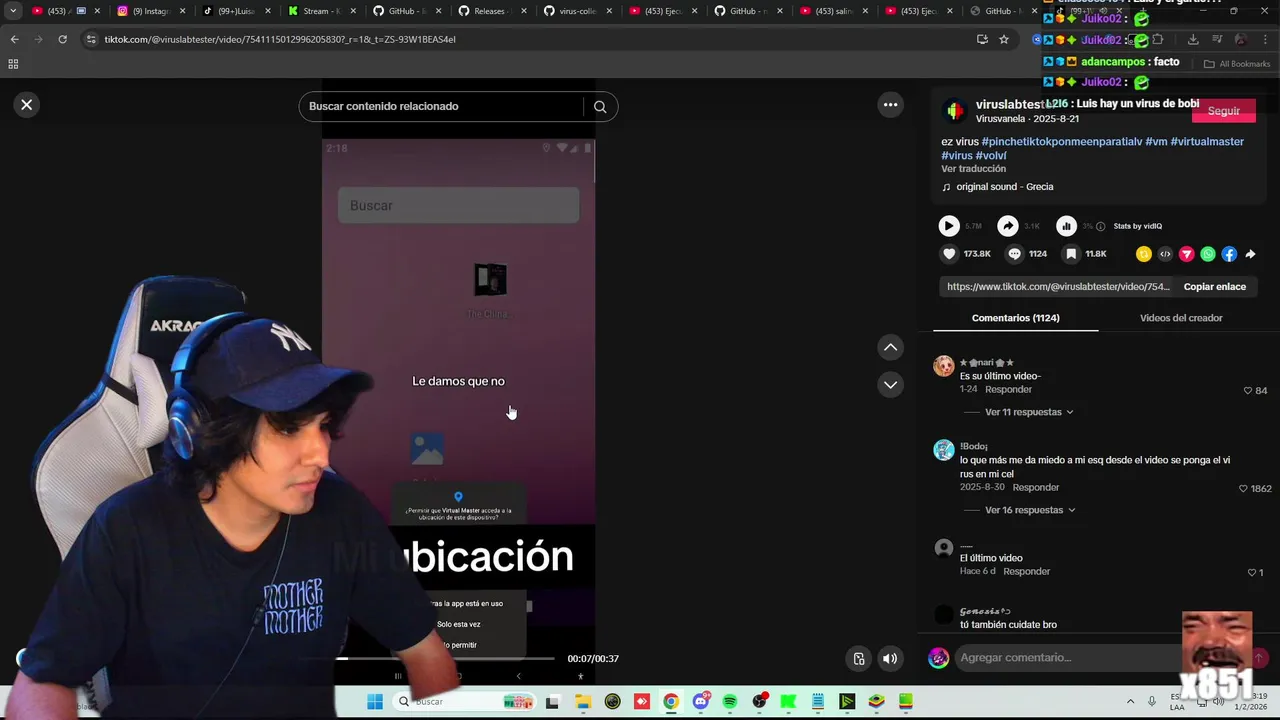Save video with the bookmark icon
The height and width of the screenshot is (720, 1280).
[1071, 254]
